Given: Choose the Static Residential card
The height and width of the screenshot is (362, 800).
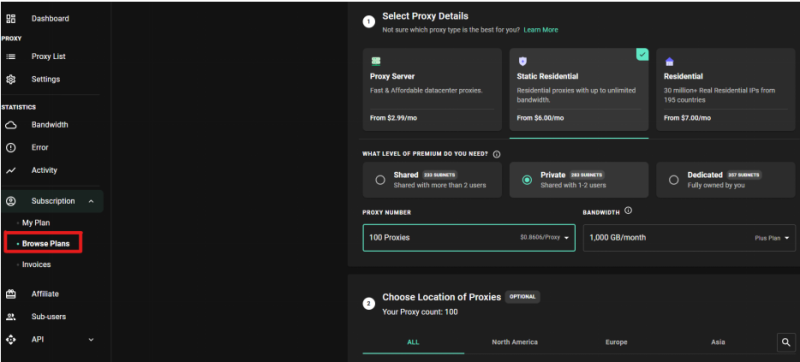Looking at the screenshot, I should (579, 89).
